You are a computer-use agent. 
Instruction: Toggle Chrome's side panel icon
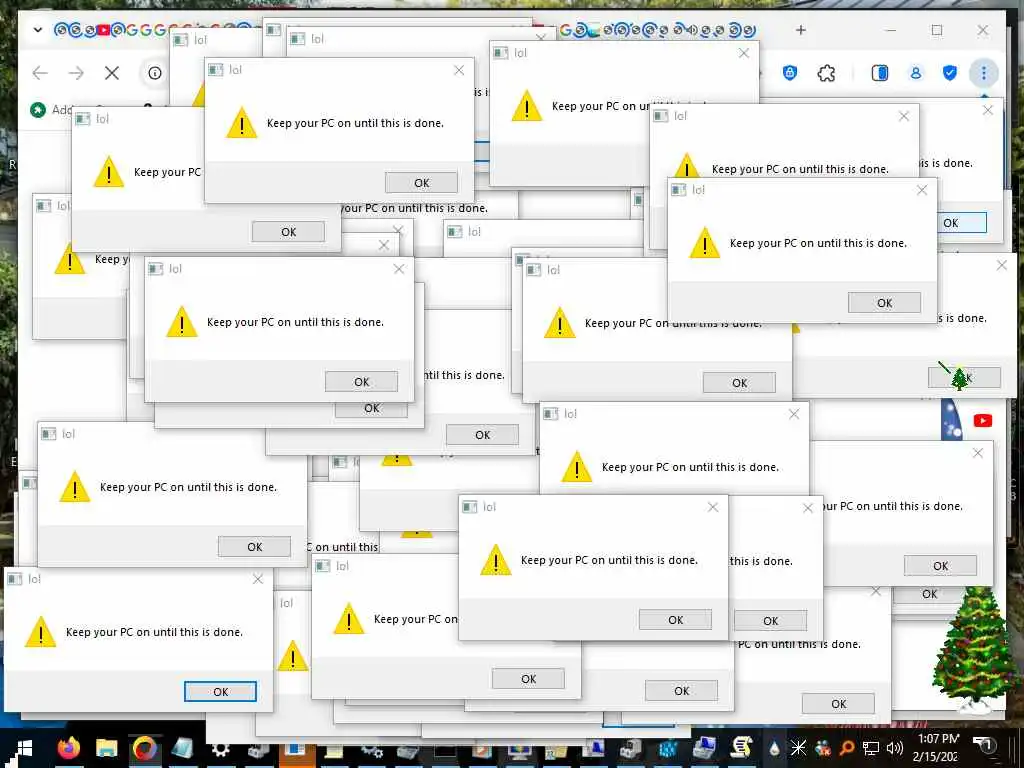(880, 72)
